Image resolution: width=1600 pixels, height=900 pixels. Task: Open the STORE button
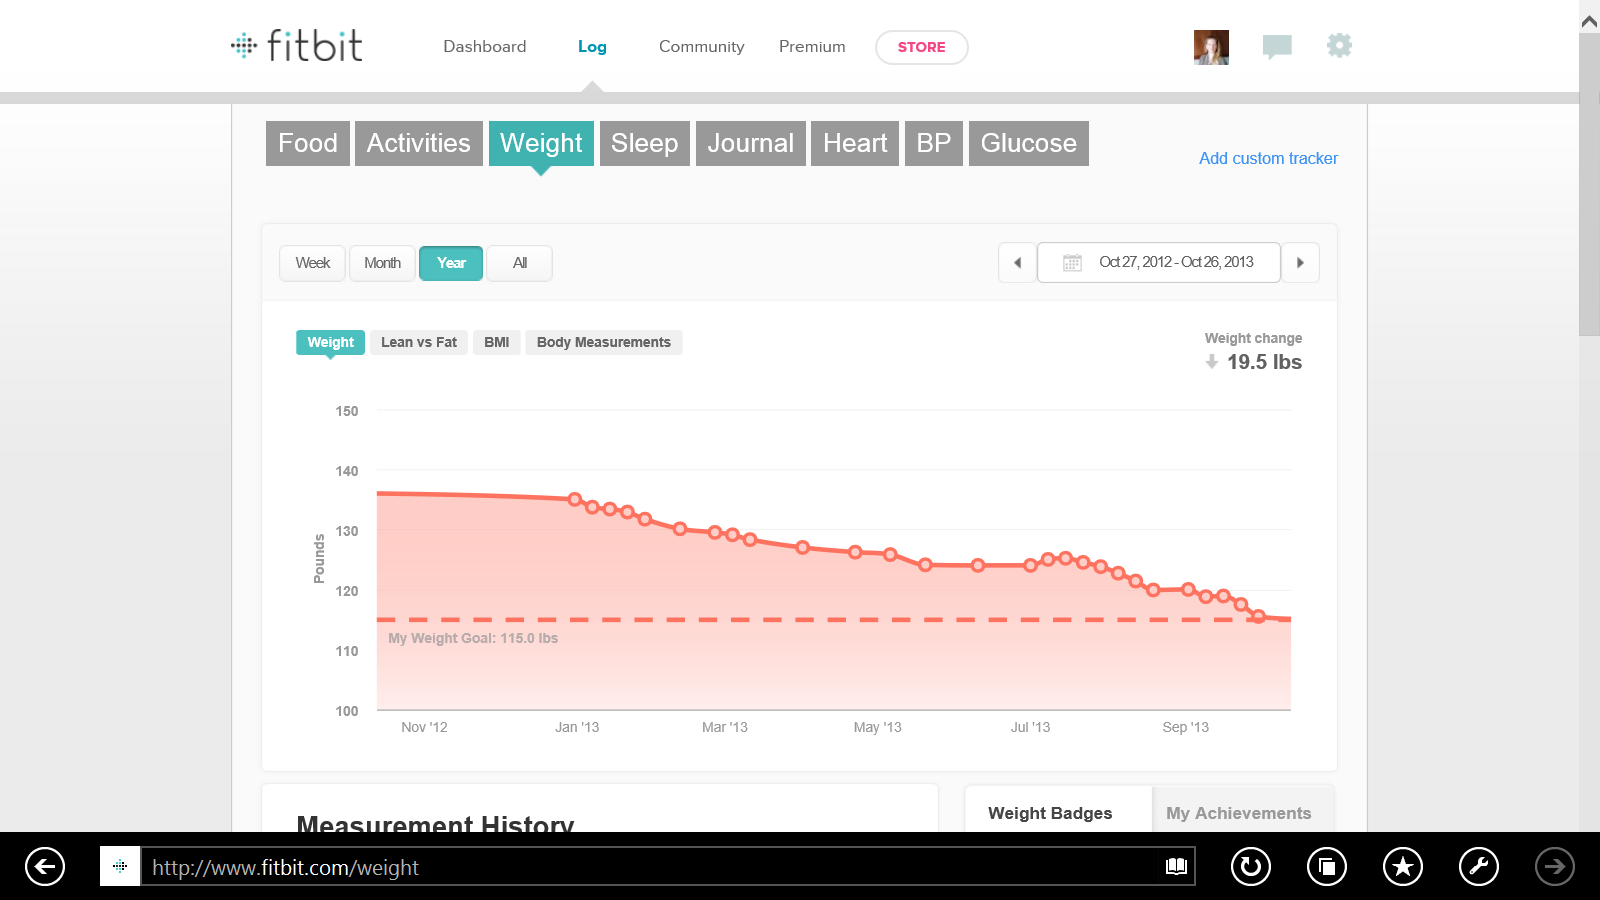[922, 47]
